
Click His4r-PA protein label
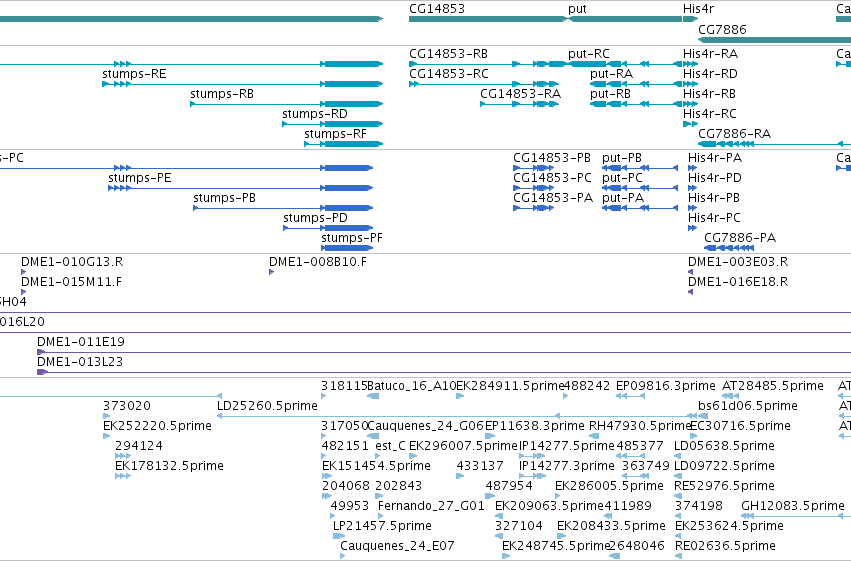coord(715,158)
